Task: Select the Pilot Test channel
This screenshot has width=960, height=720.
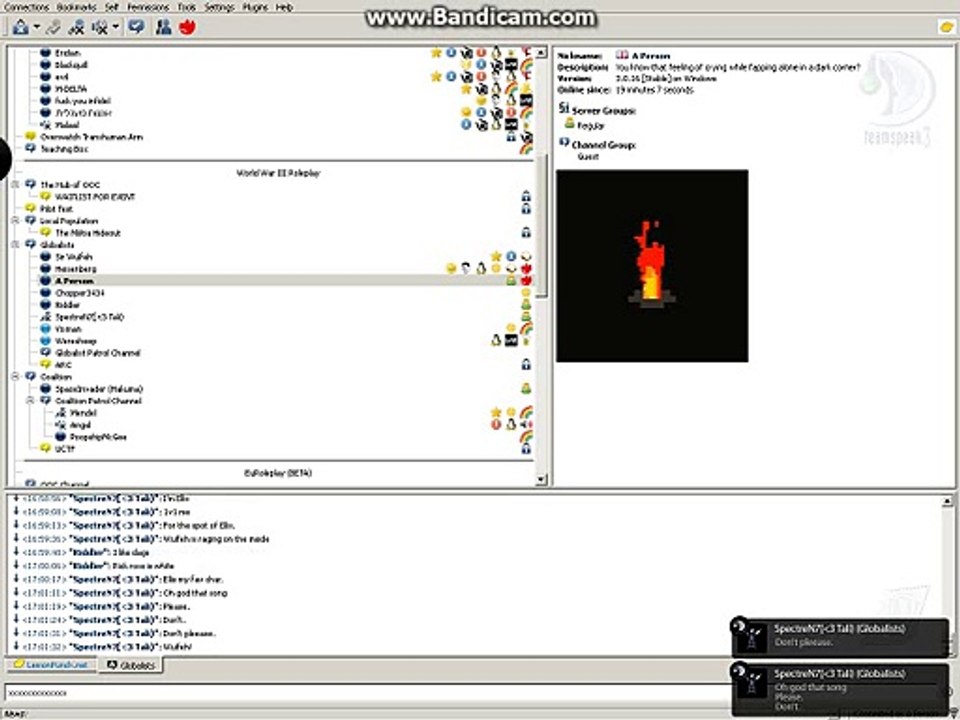Action: [x=56, y=209]
